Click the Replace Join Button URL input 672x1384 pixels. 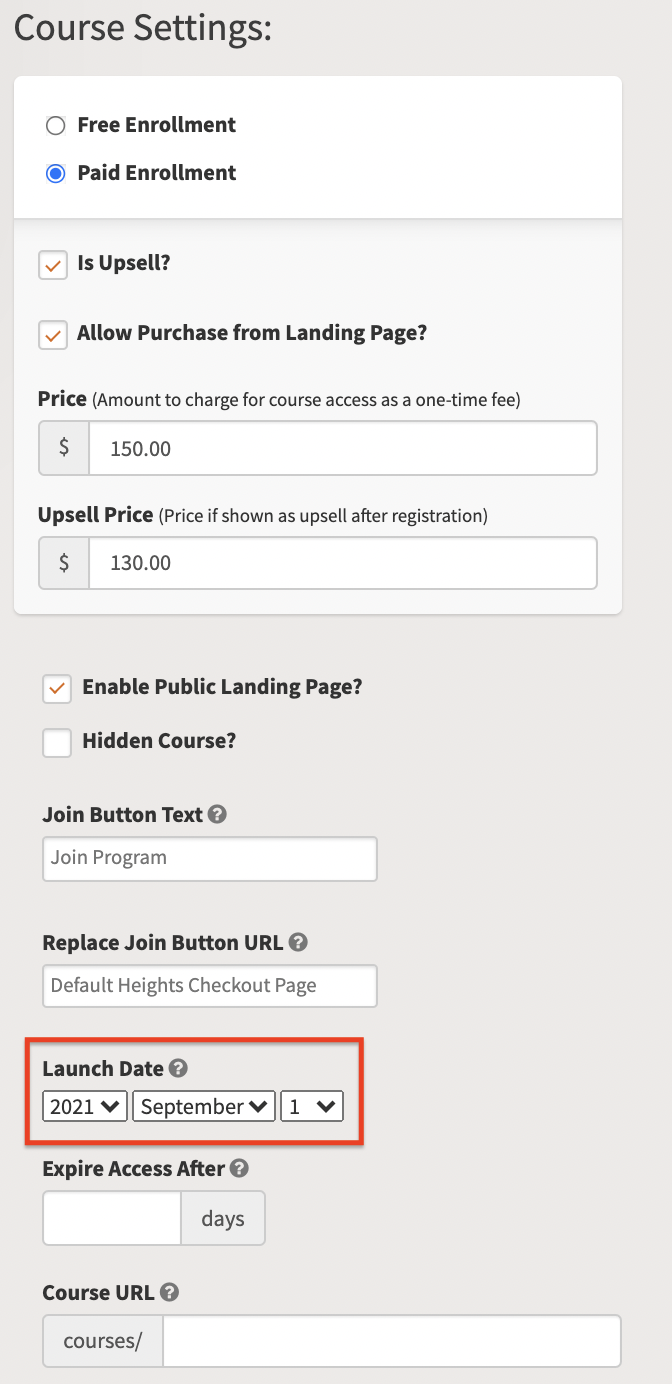click(210, 986)
